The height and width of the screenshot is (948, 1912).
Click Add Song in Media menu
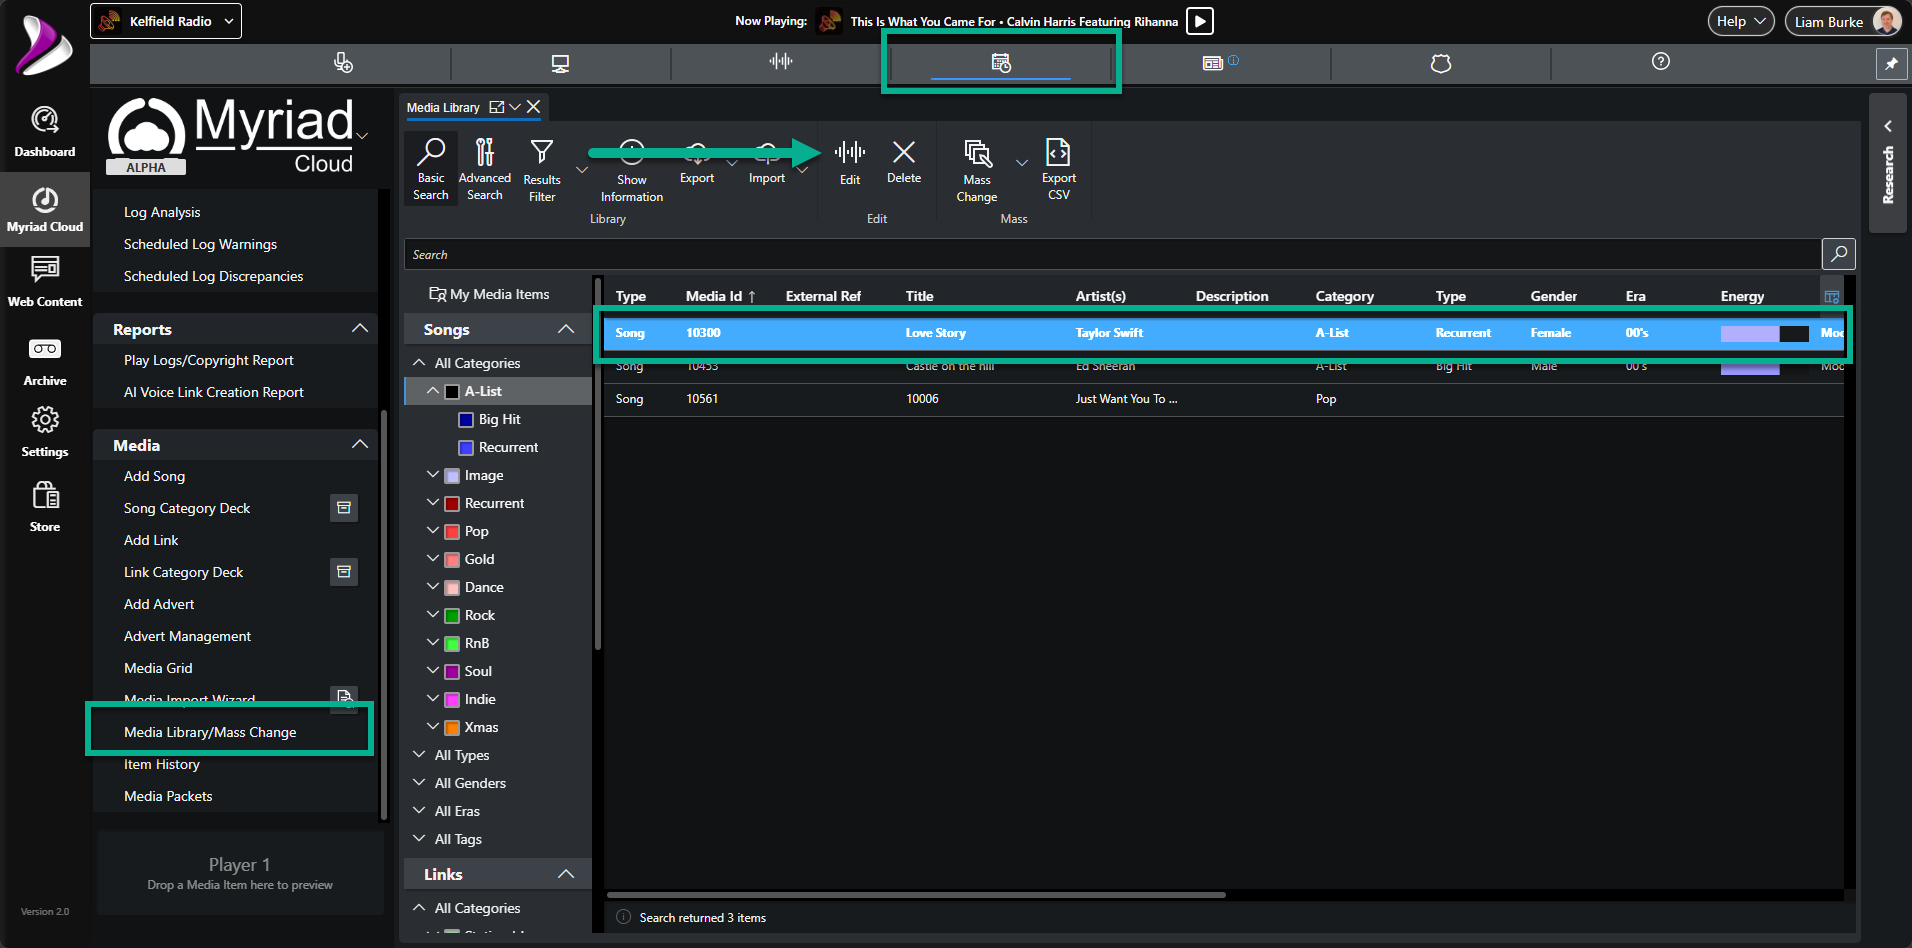pos(154,476)
